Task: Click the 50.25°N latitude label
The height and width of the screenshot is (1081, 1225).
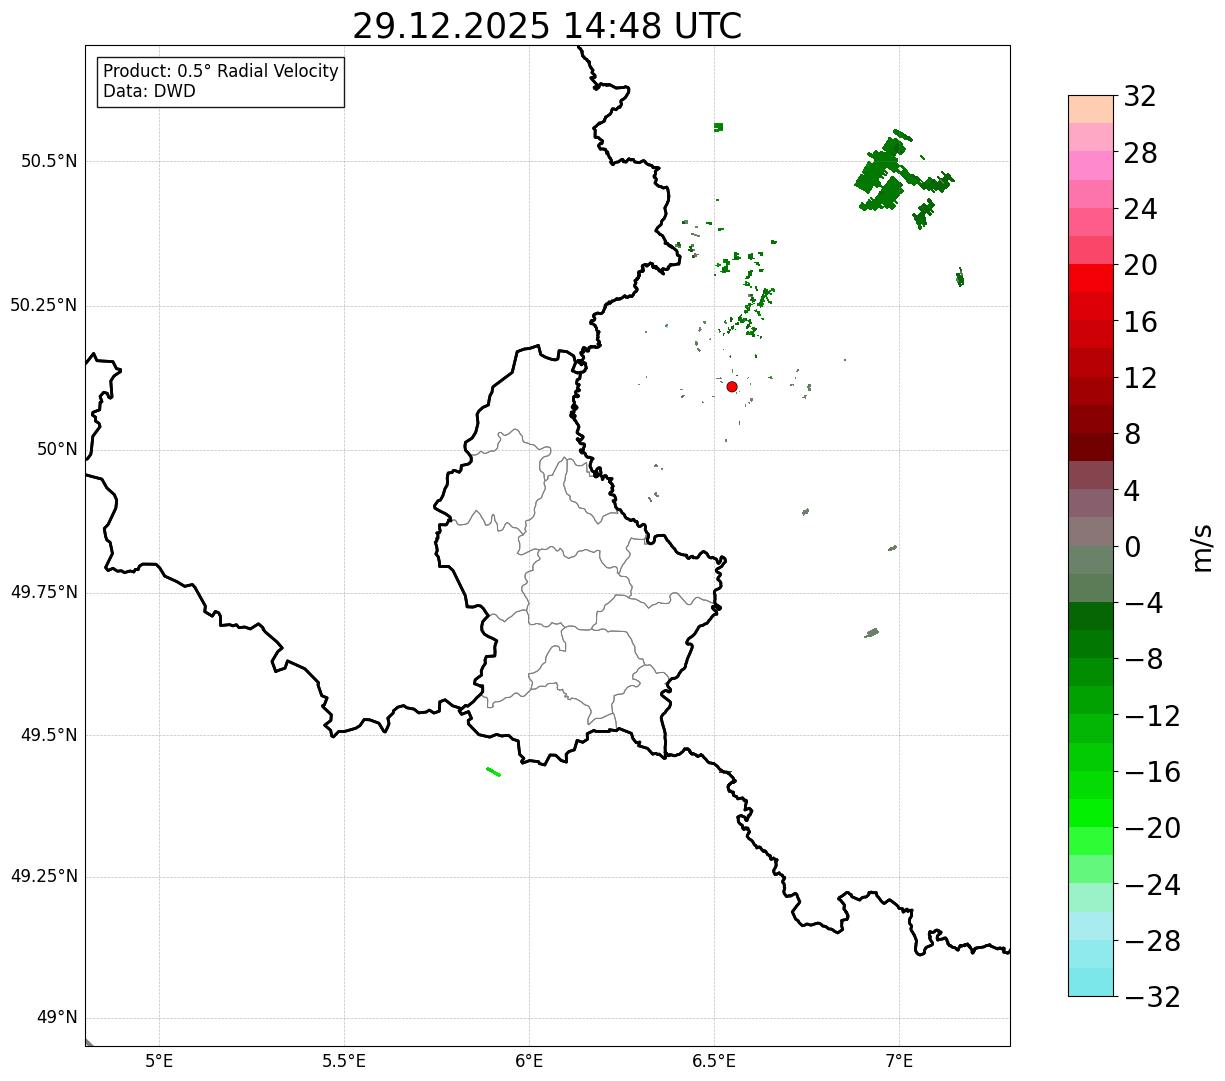Action: pos(44,305)
